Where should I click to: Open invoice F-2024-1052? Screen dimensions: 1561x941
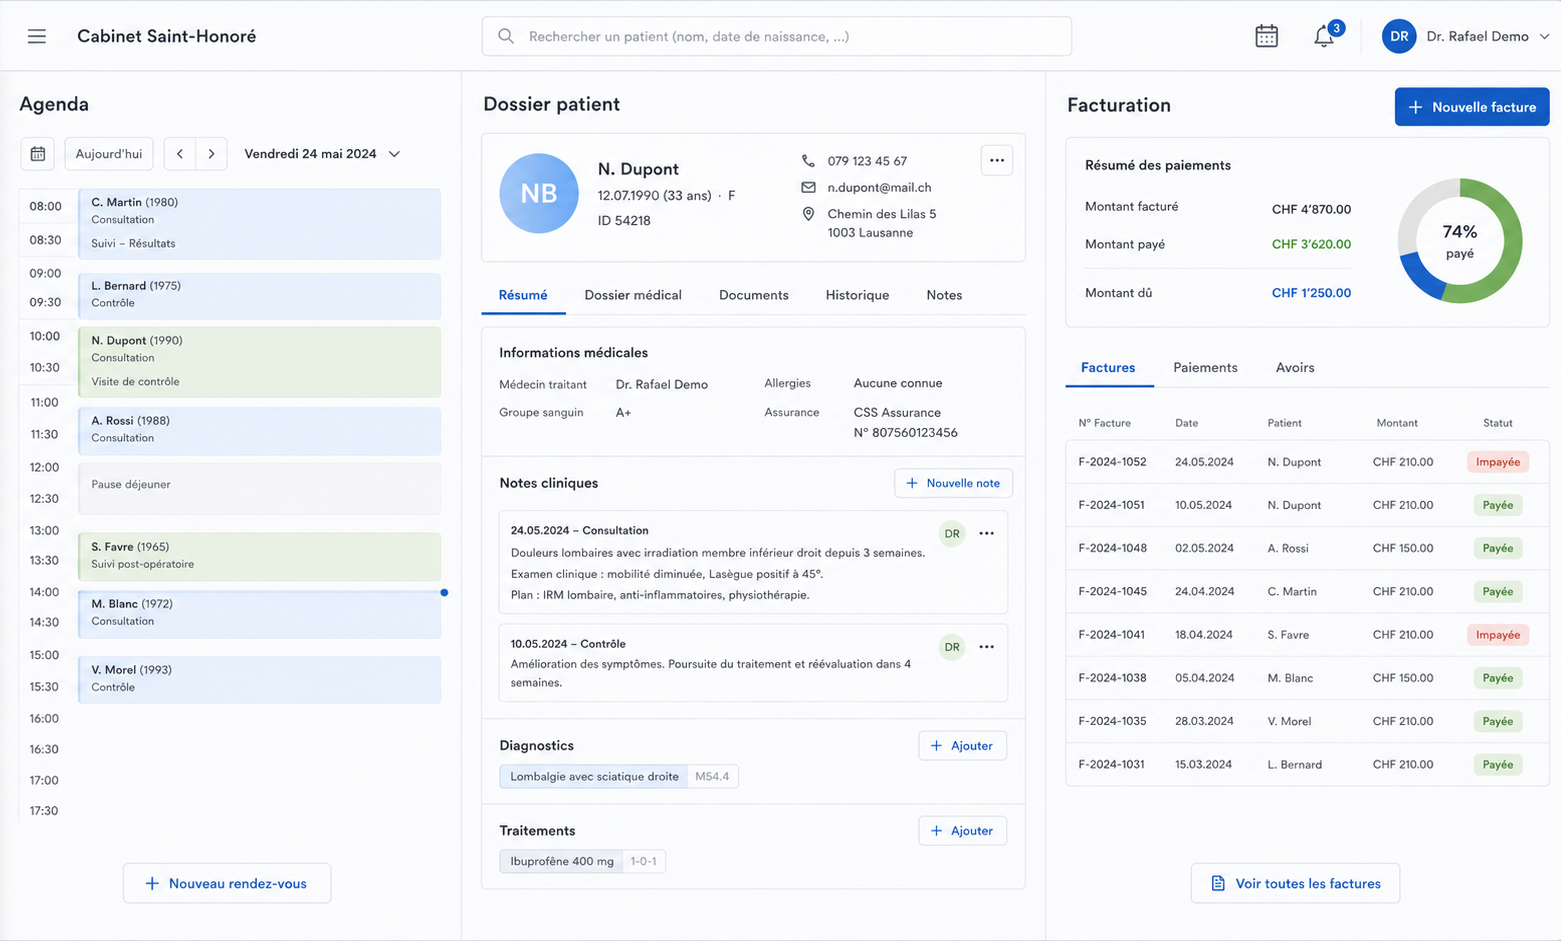coord(1307,462)
